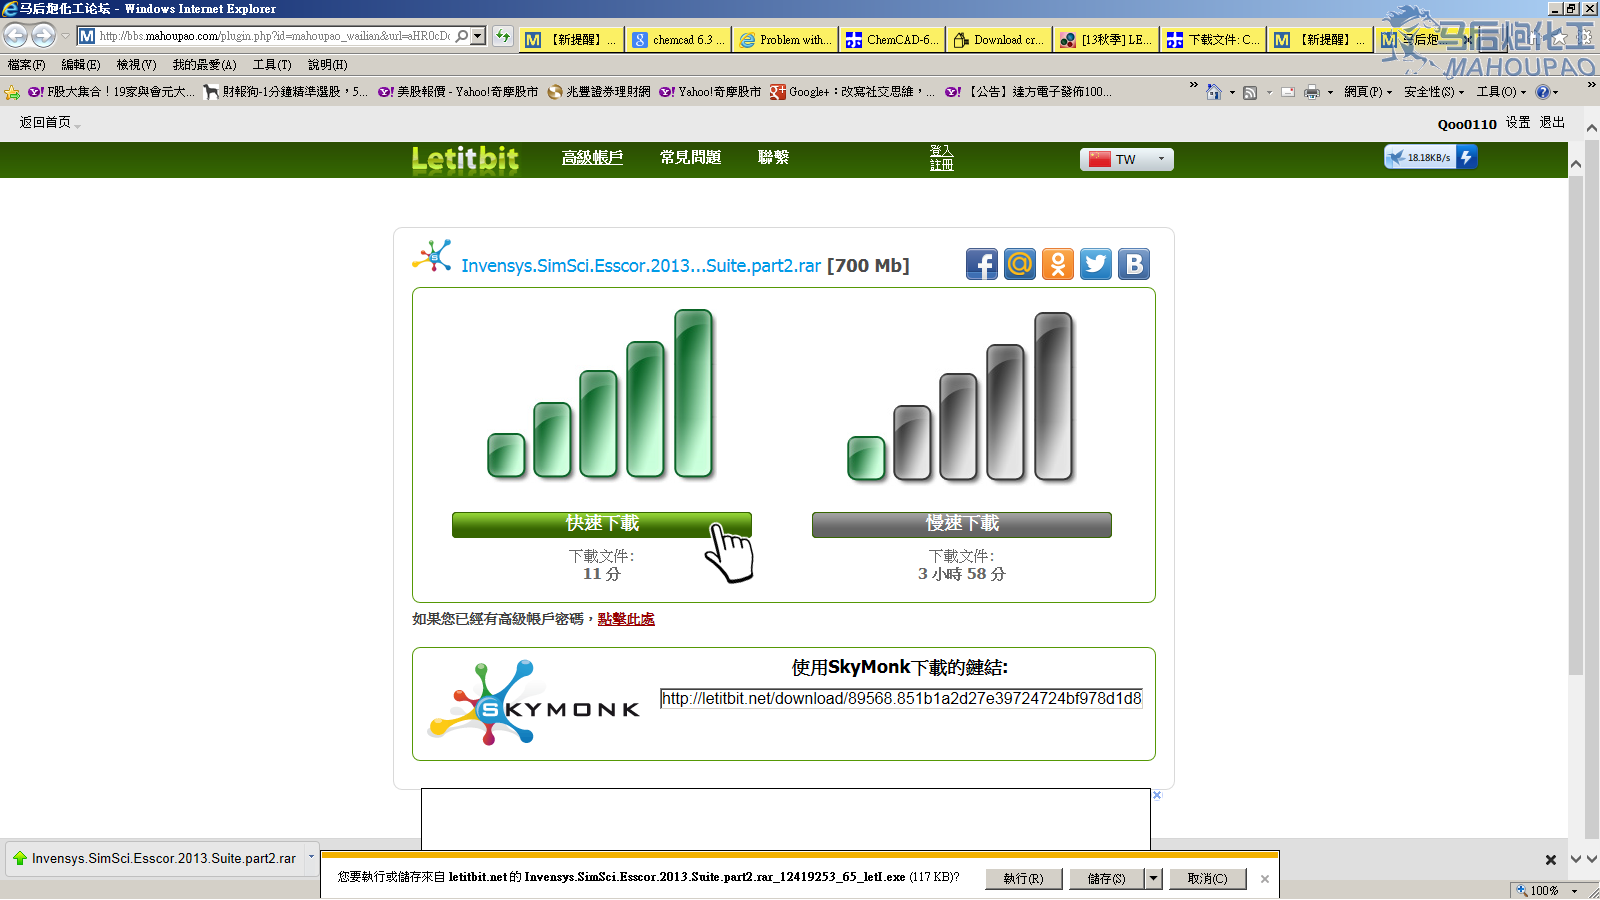Screen dimensions: 1600x900
Task: Open the 安全性 dropdown menu
Action: click(1433, 92)
